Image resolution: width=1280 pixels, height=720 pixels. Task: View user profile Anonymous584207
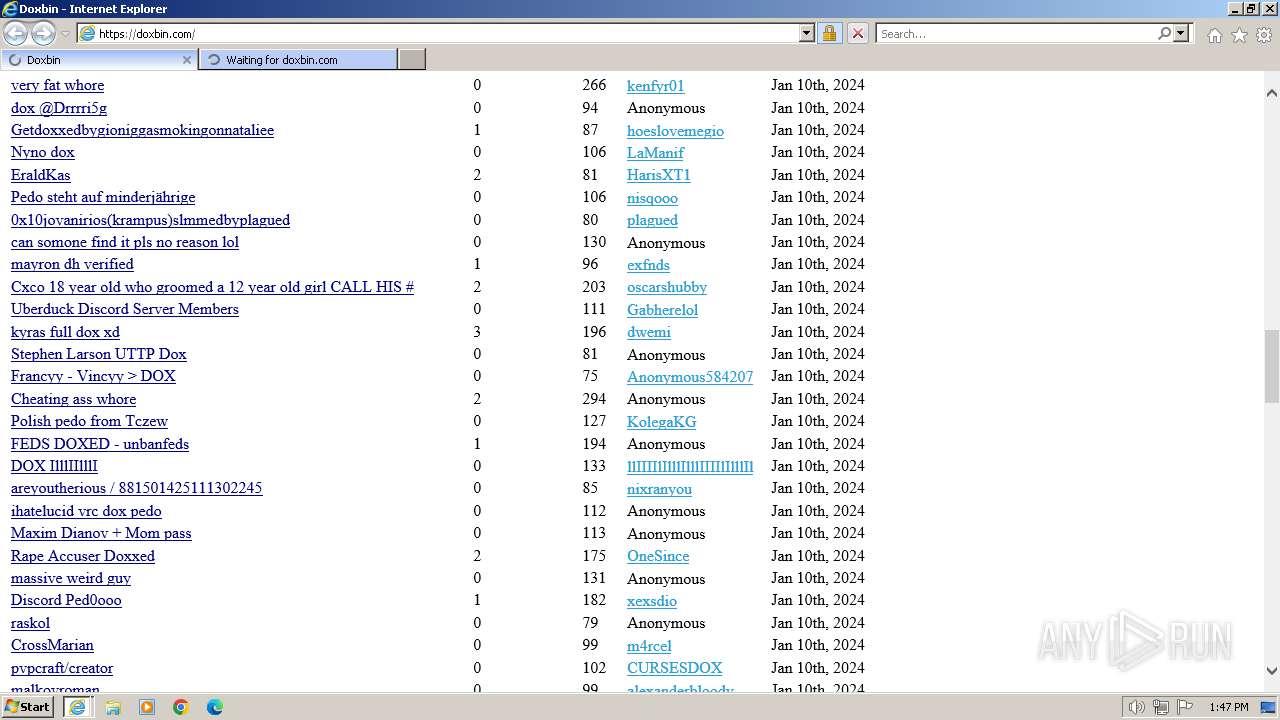coord(690,377)
